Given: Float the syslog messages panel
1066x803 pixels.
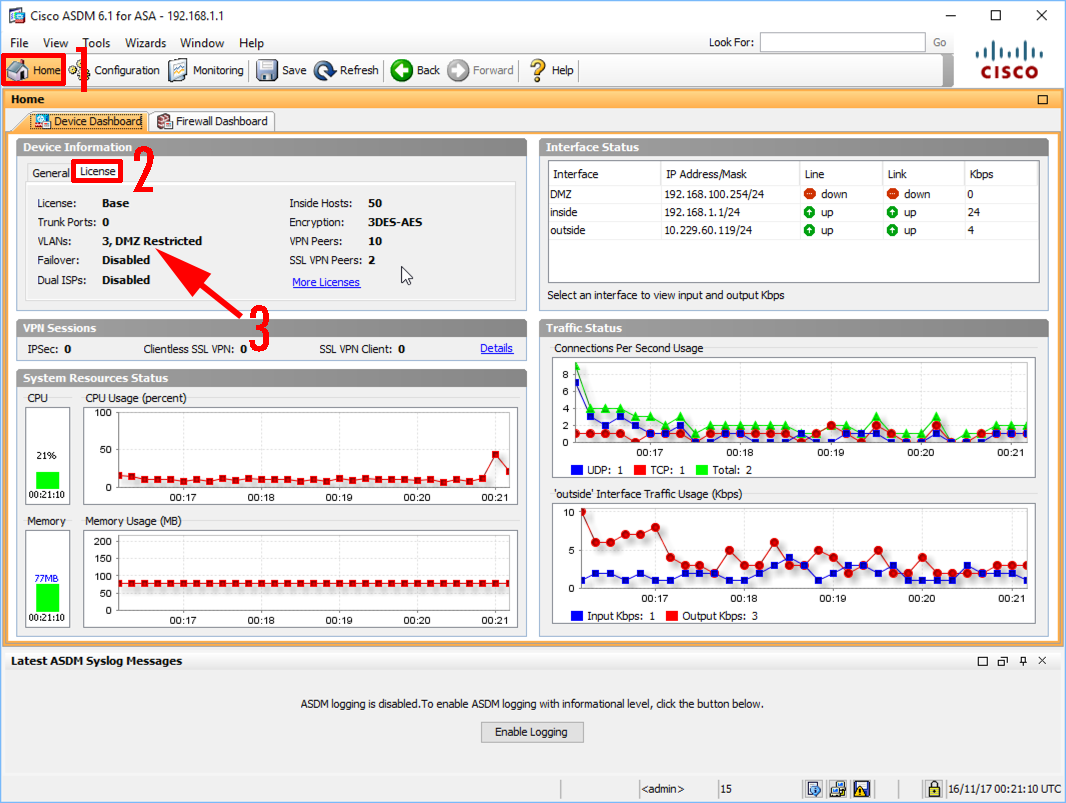Looking at the screenshot, I should click(1003, 661).
